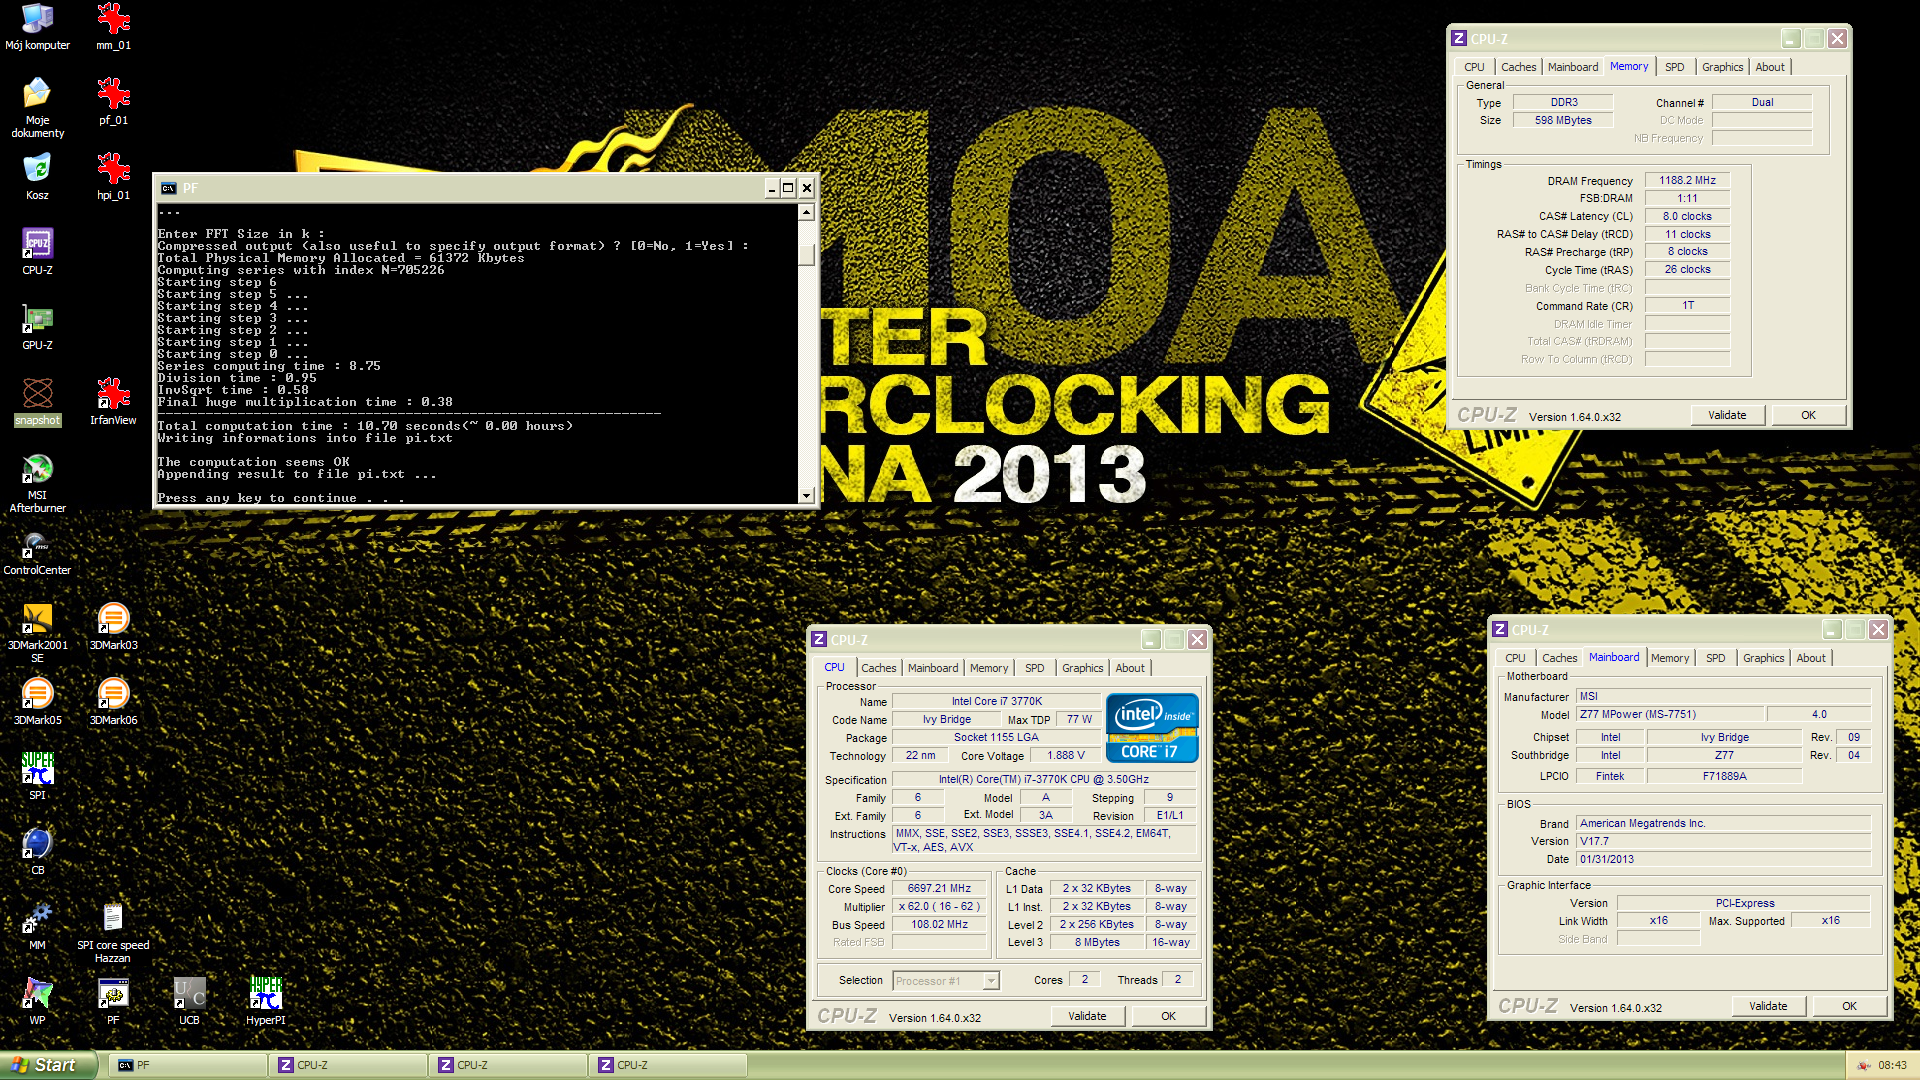Click Validate in CPU-Z processor window
The image size is (1920, 1080).
[x=1087, y=1016]
